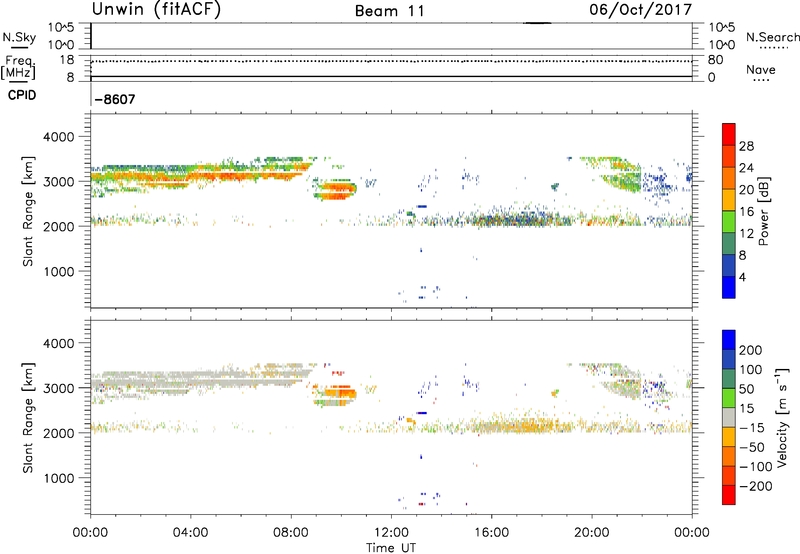Select the "-100" label on the Velocity colorbar

754,467
